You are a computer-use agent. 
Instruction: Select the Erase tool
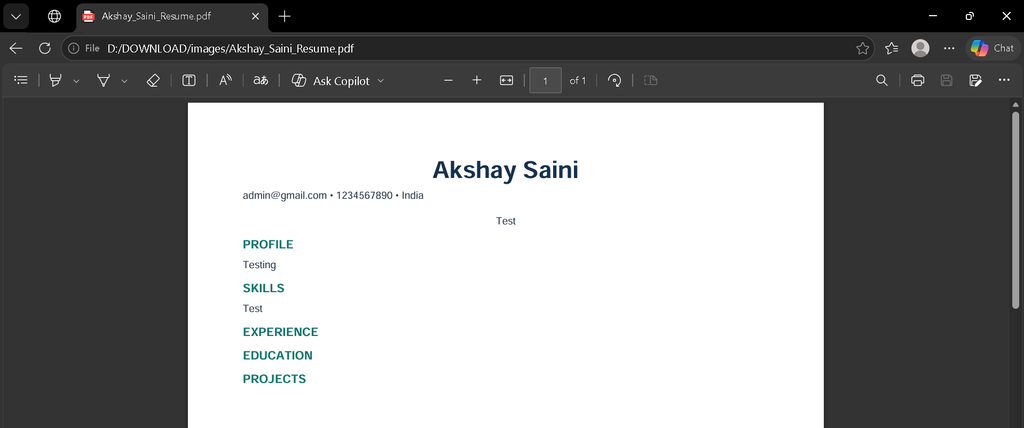click(153, 80)
